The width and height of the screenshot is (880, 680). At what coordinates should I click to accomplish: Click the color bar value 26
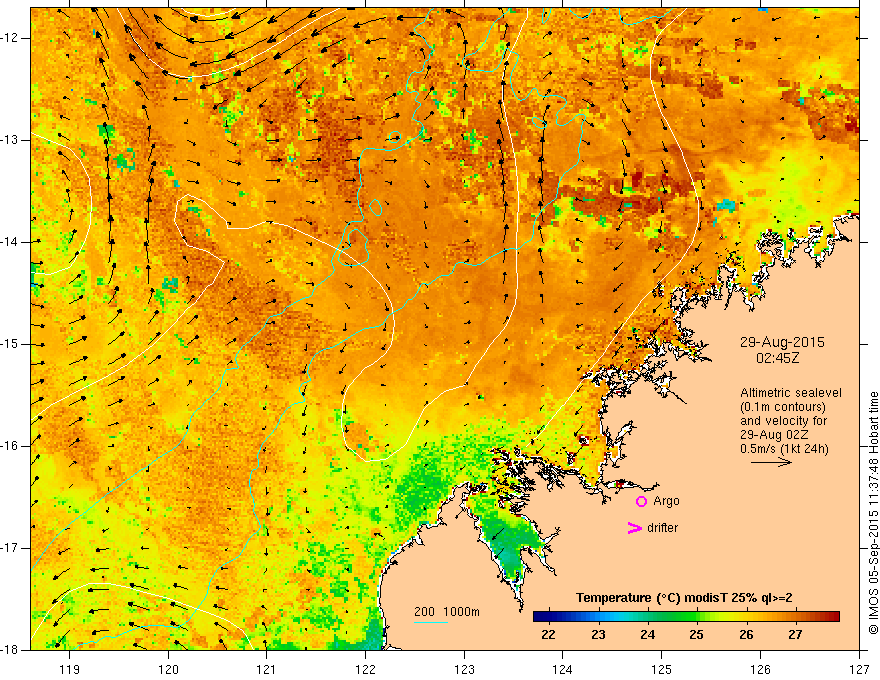click(x=746, y=635)
